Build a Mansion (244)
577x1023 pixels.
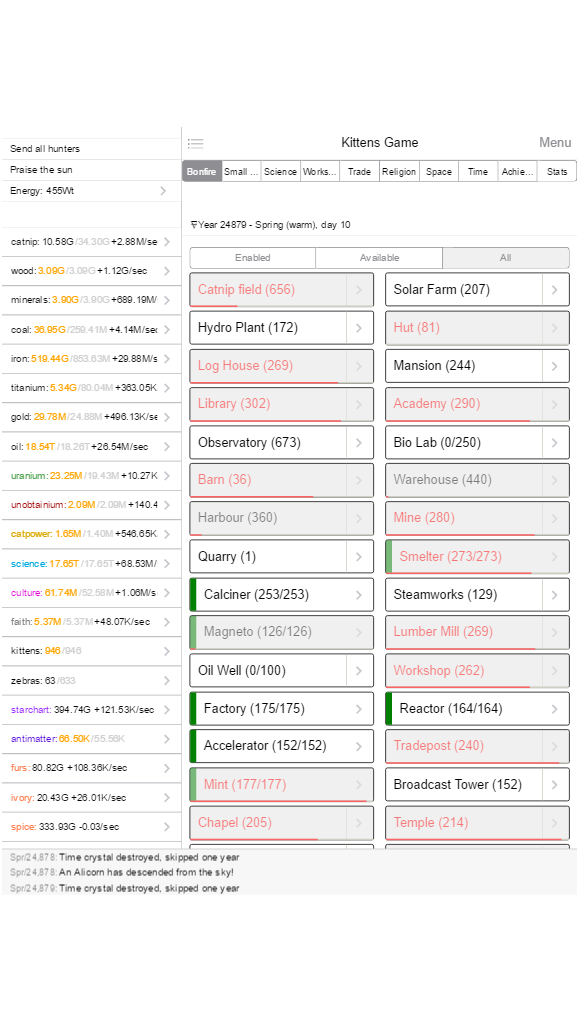pos(464,366)
